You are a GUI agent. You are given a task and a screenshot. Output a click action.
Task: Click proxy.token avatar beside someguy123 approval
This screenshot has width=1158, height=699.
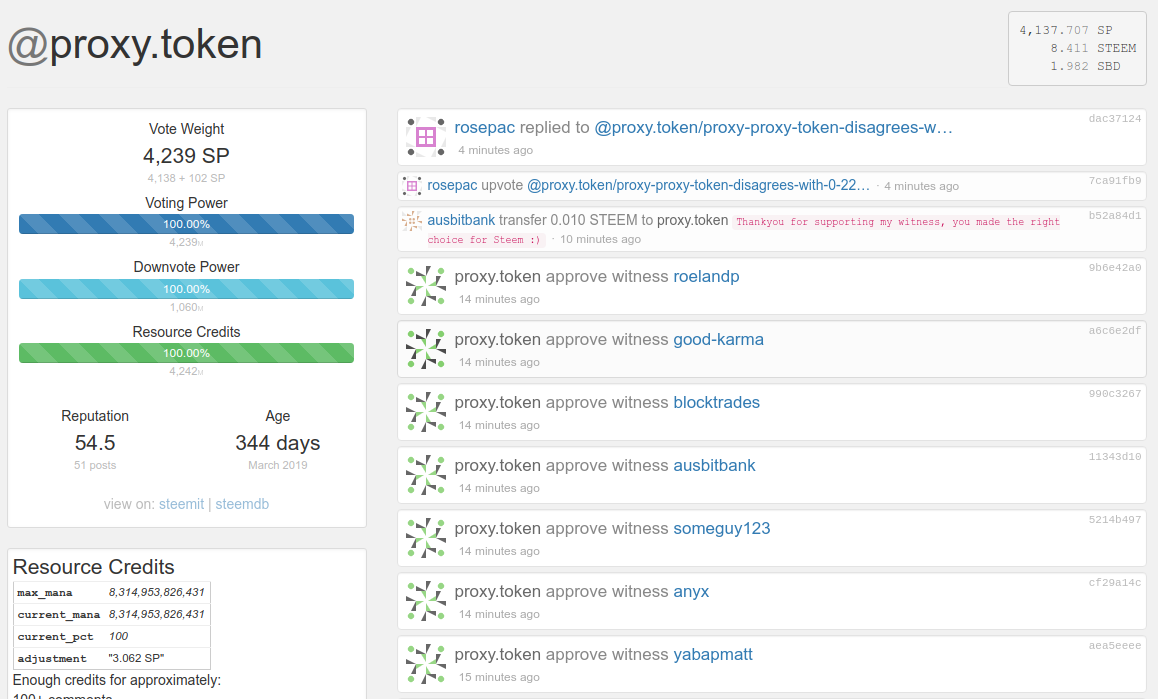click(425, 538)
